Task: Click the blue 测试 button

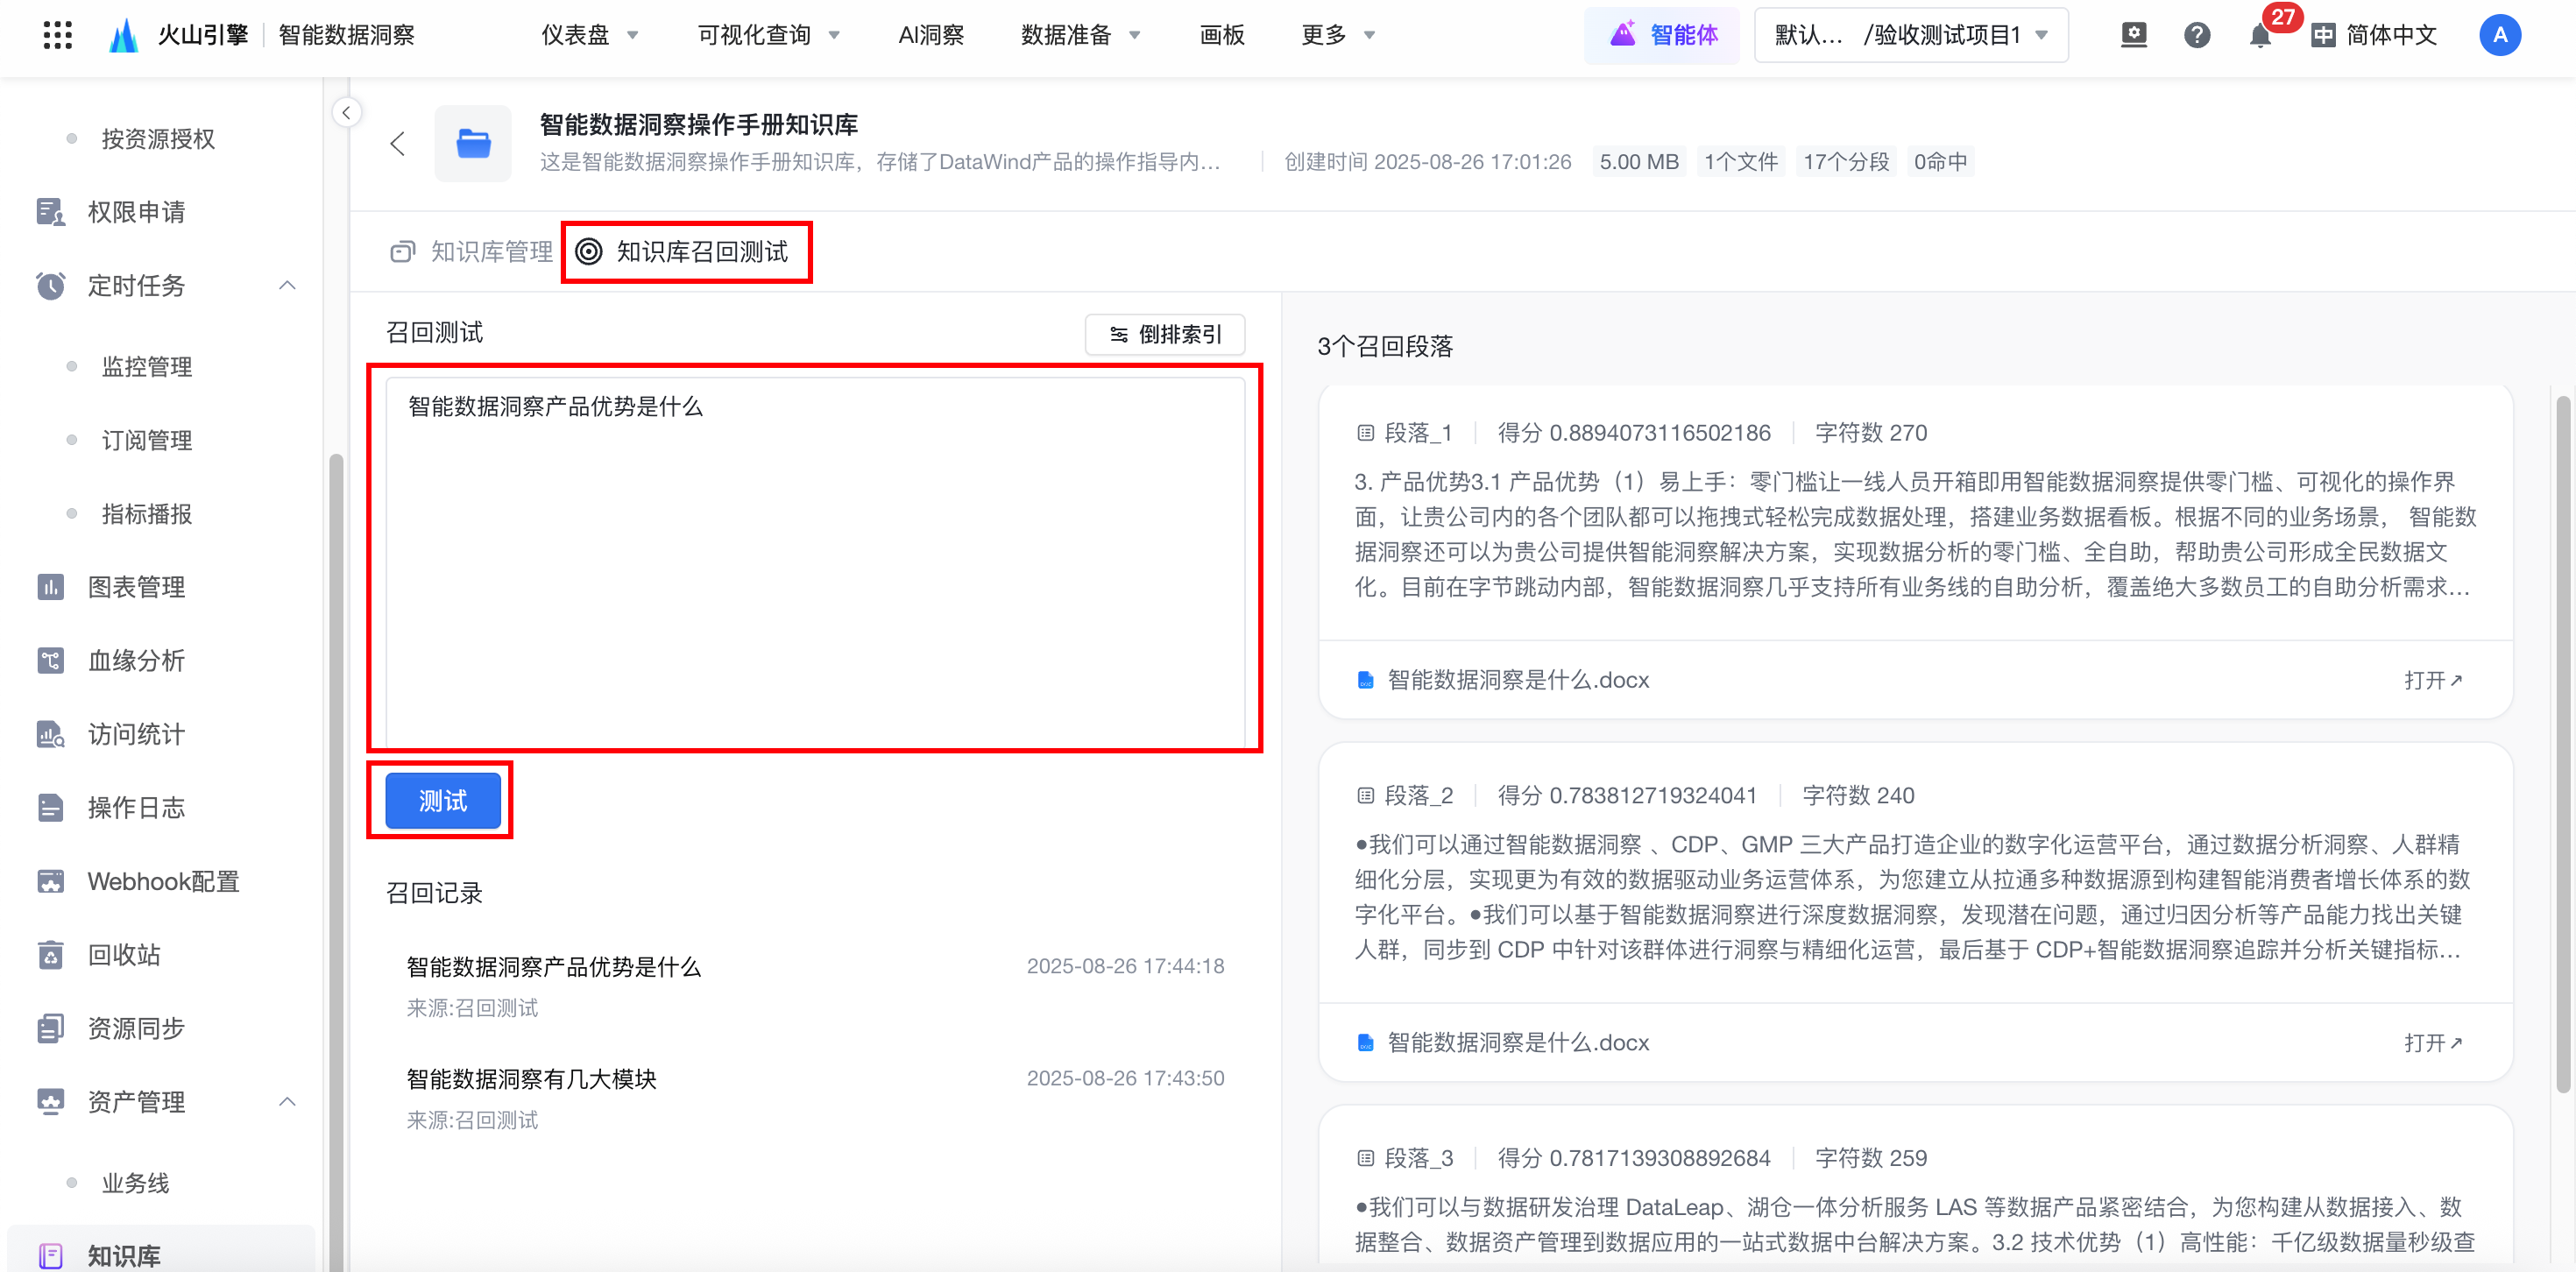Action: 442,800
